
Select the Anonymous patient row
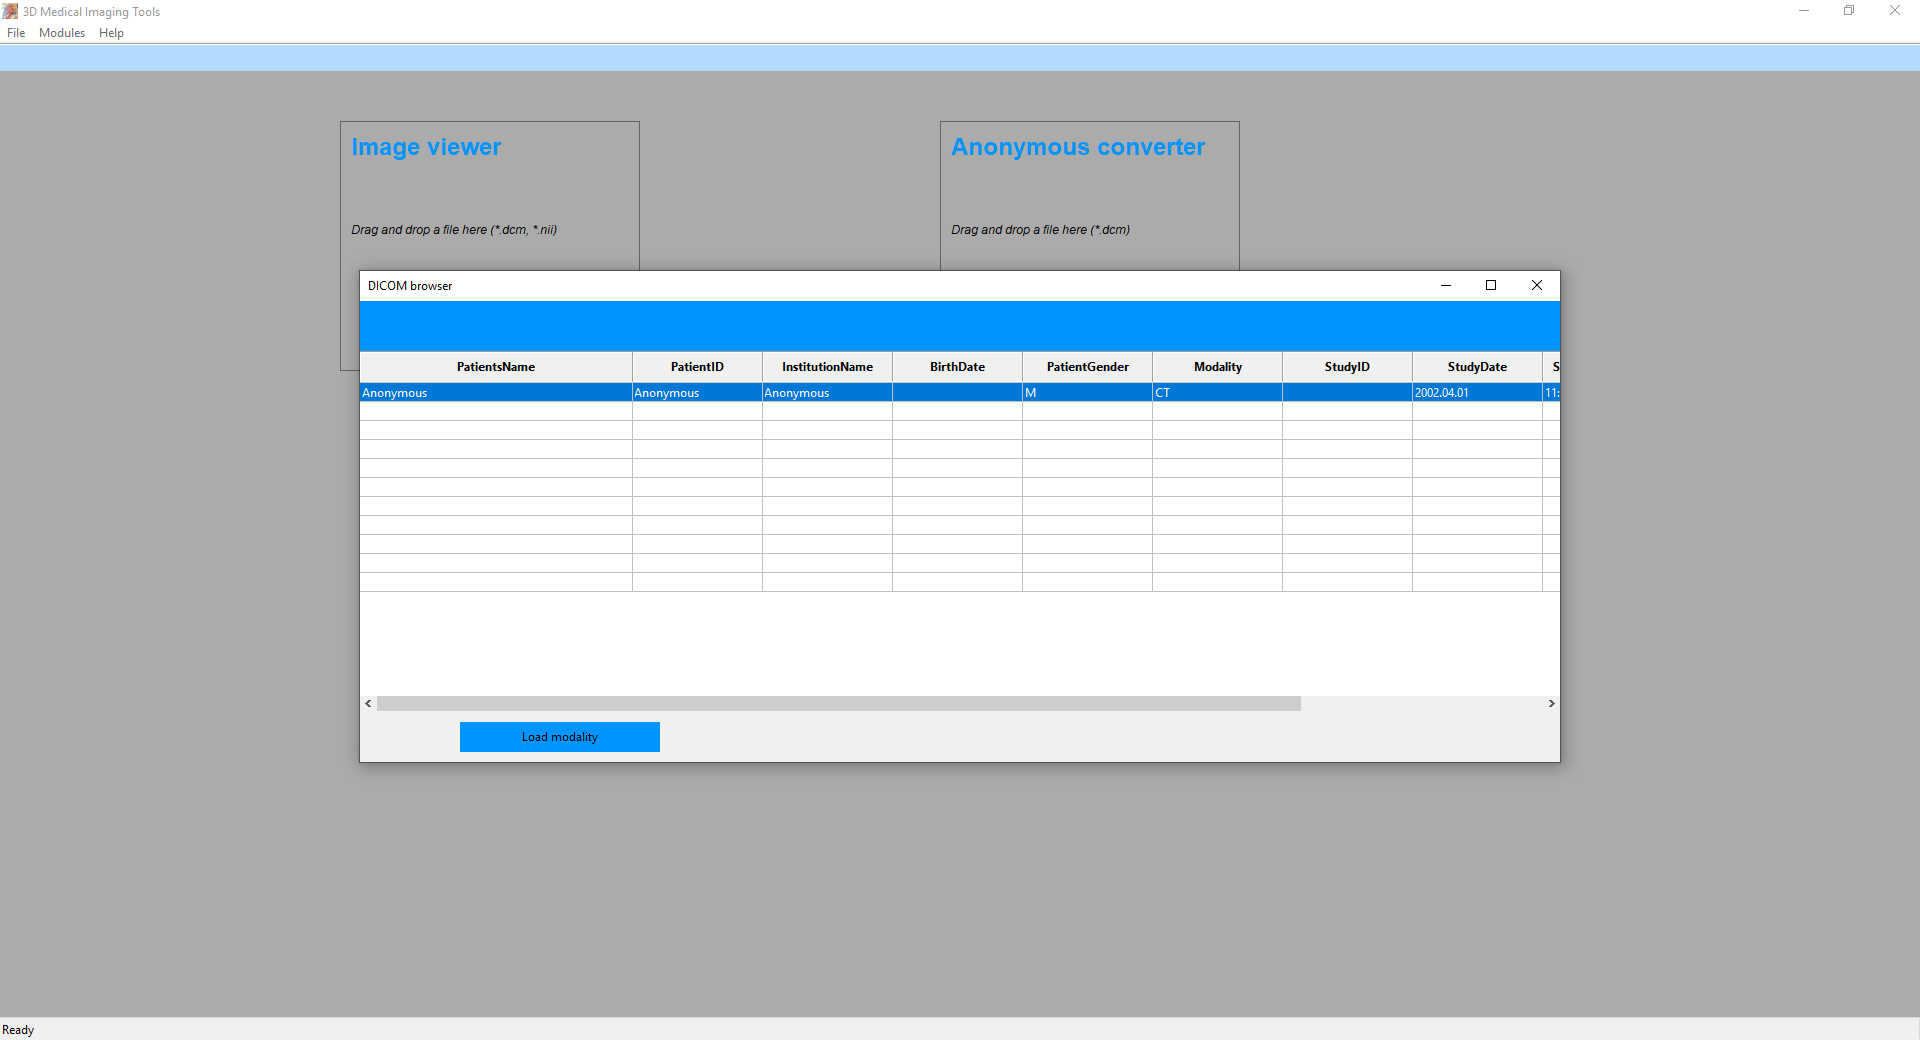click(495, 393)
